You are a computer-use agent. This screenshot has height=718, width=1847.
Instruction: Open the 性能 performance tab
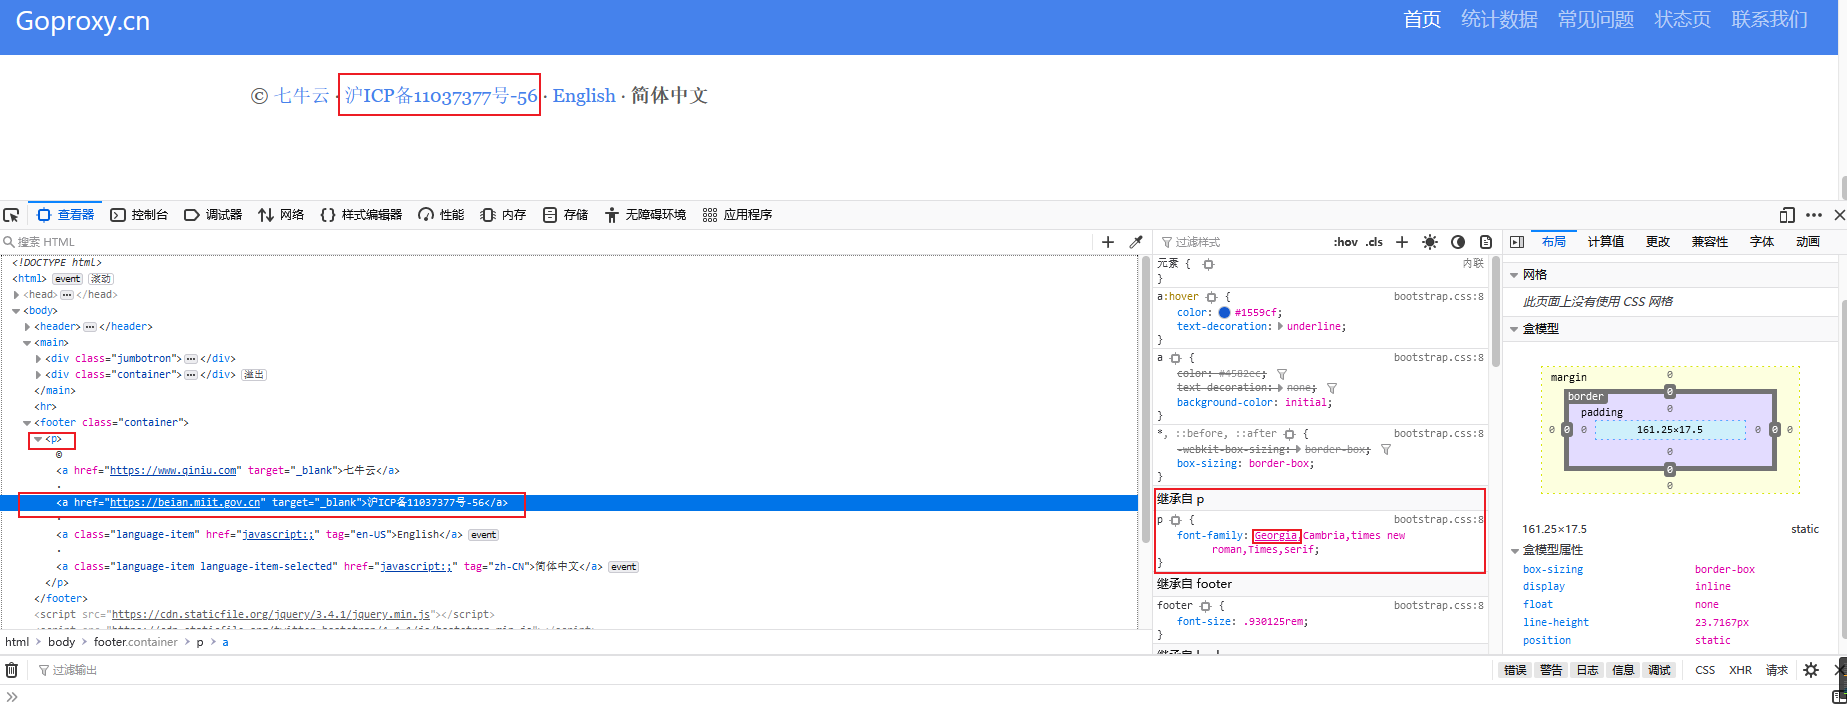tap(441, 215)
